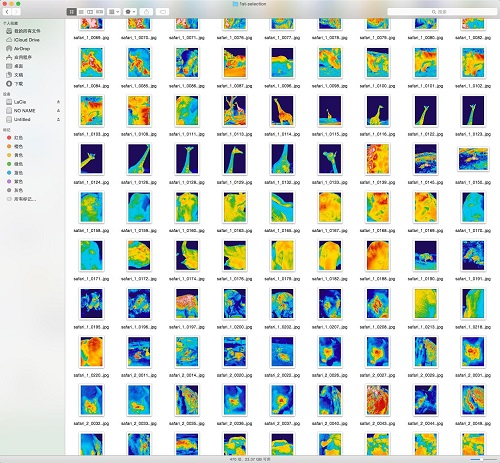Select the safari_1_0087.jpg thumbnail
500x463 pixels.
[235, 62]
